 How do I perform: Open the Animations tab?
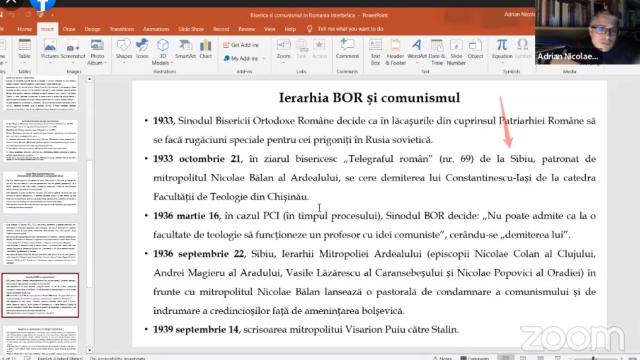coord(156,29)
